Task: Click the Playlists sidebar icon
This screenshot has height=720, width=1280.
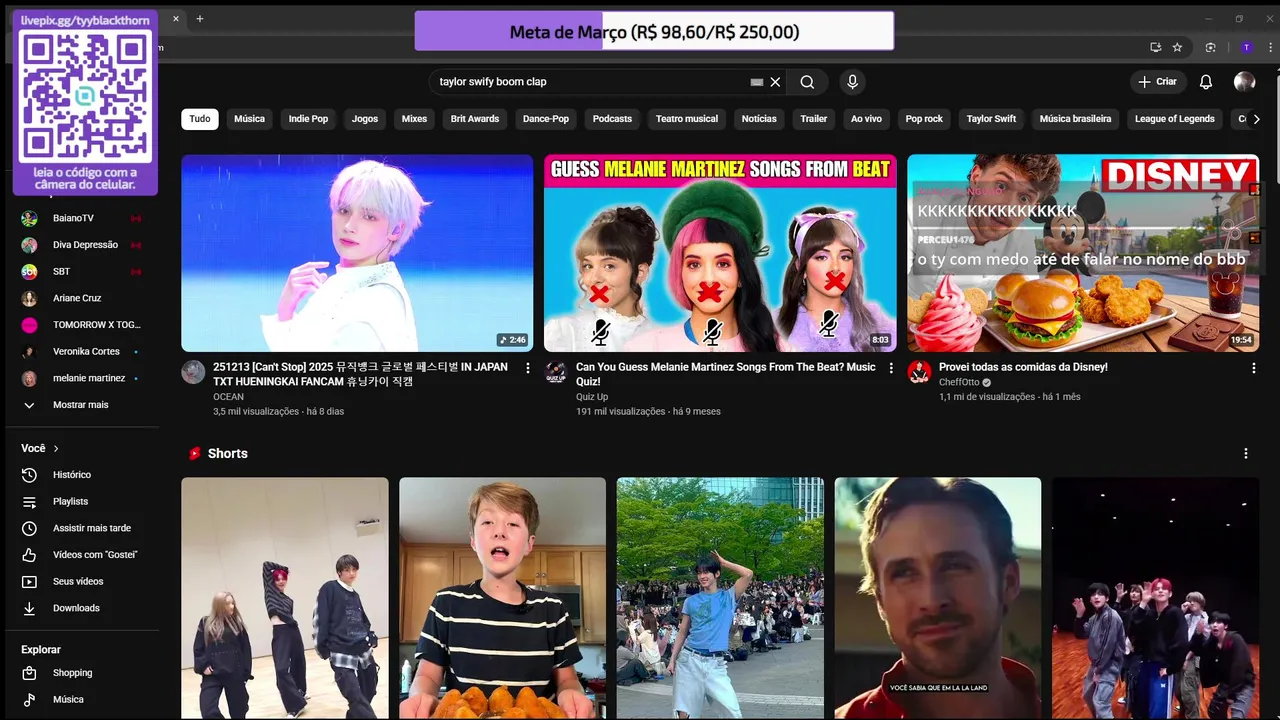Action: coord(29,501)
